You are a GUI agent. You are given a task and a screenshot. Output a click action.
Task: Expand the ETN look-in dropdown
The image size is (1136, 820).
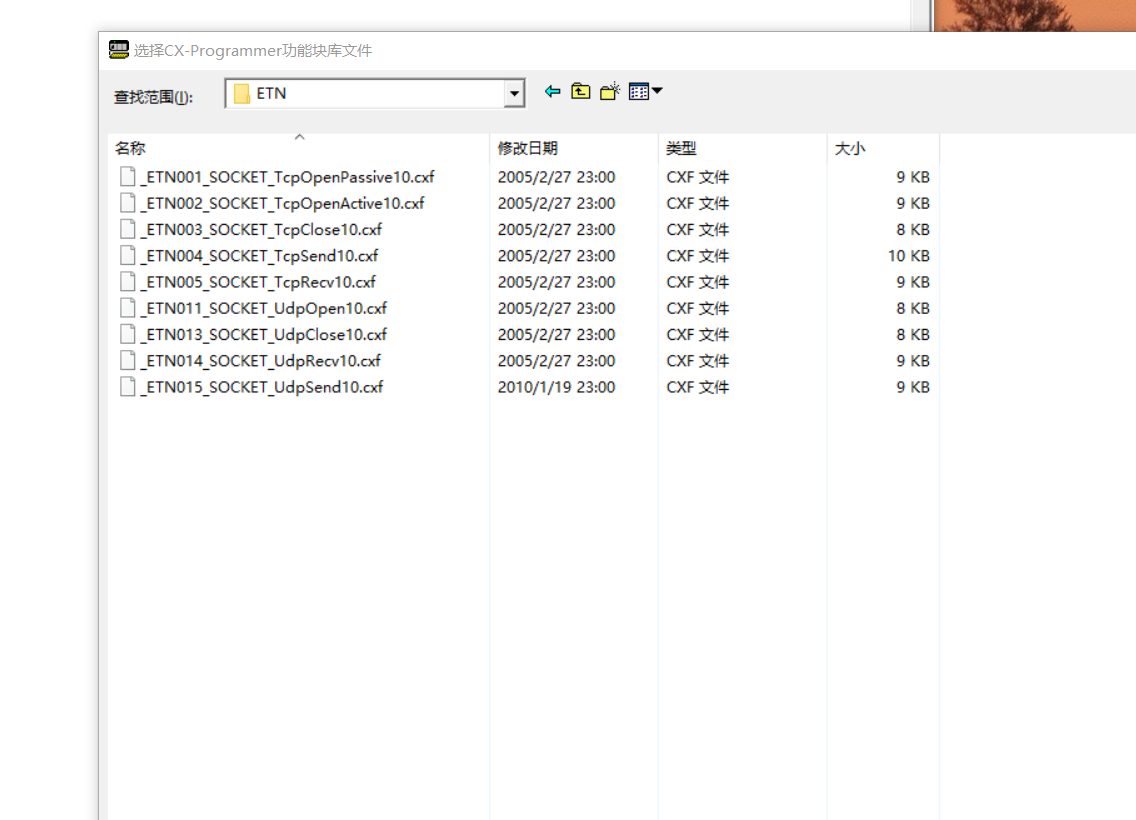[515, 94]
